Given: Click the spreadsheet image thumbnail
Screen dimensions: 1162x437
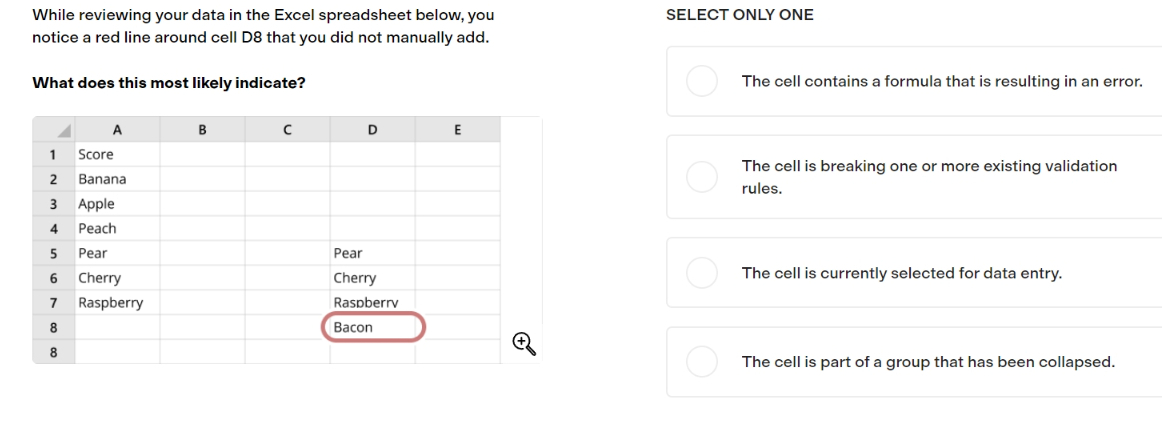Looking at the screenshot, I should point(287,240).
